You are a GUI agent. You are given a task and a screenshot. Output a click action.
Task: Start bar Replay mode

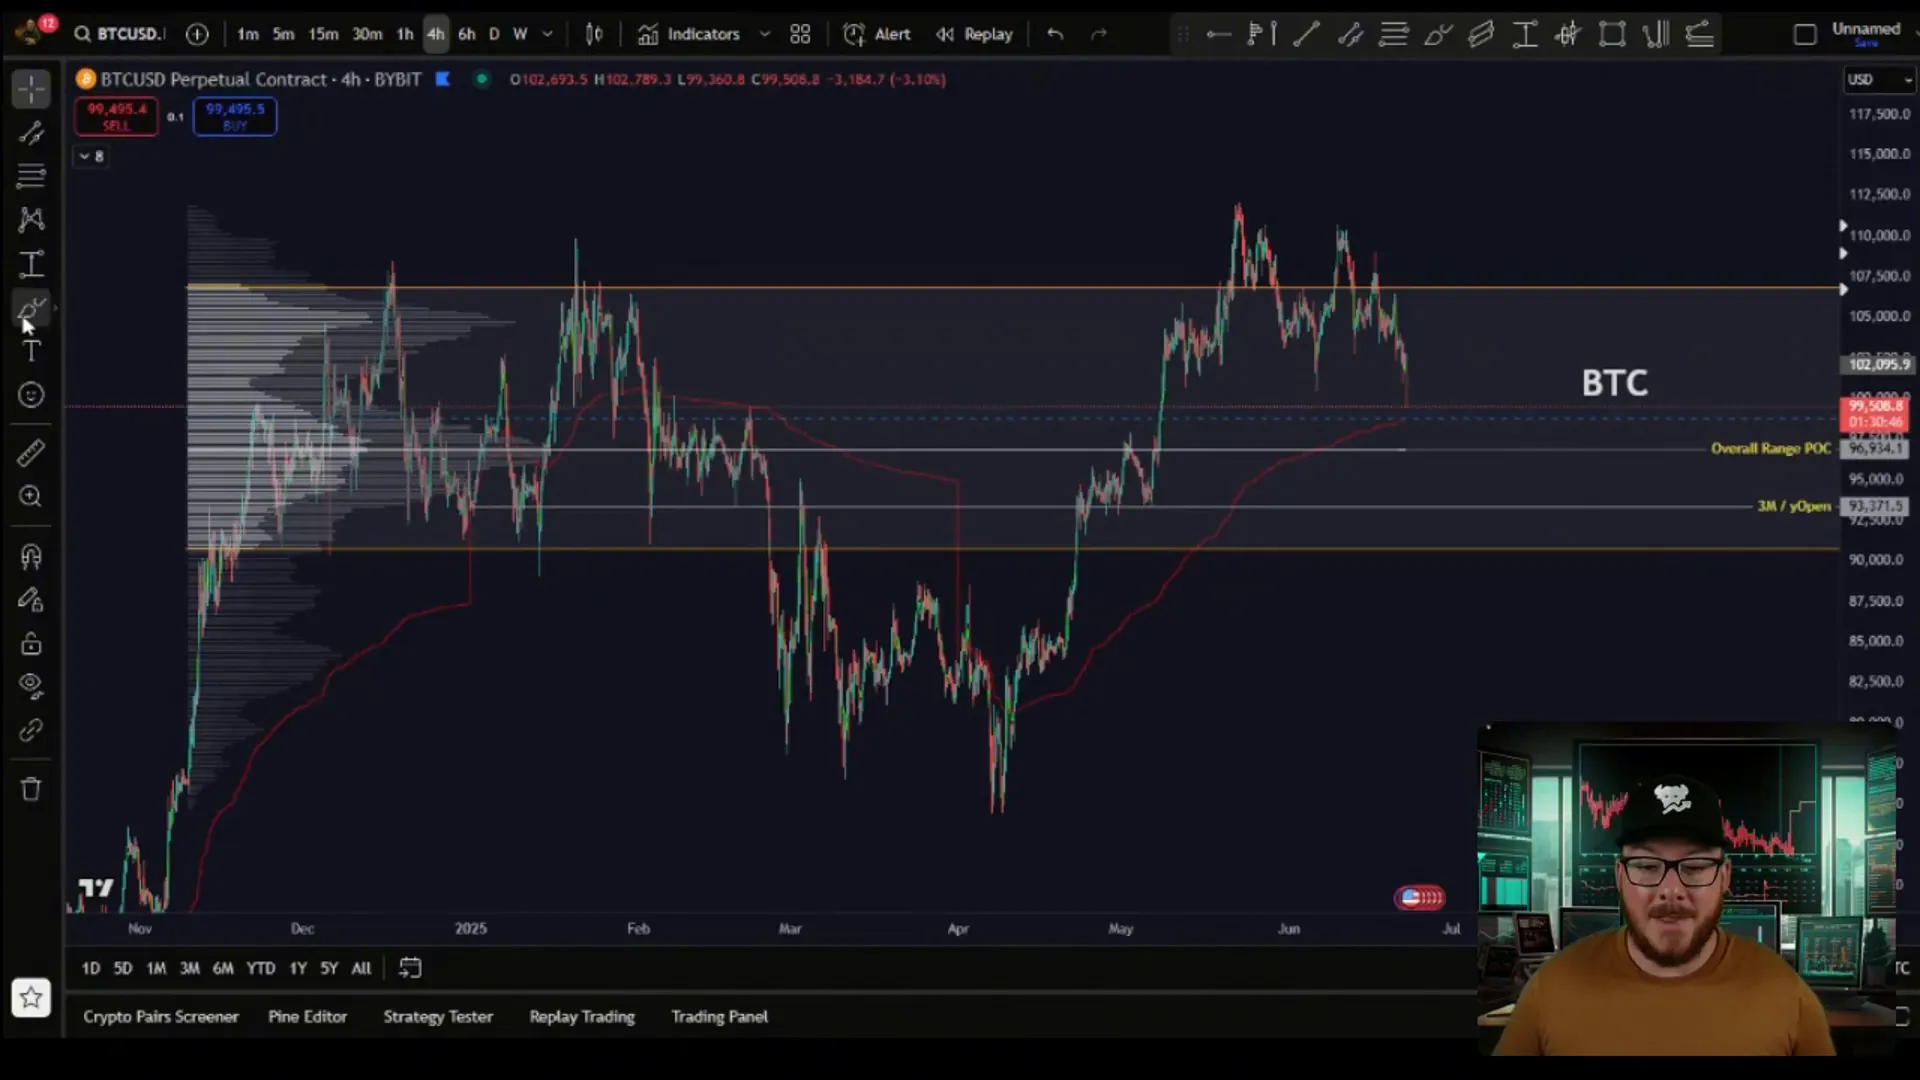tap(974, 34)
